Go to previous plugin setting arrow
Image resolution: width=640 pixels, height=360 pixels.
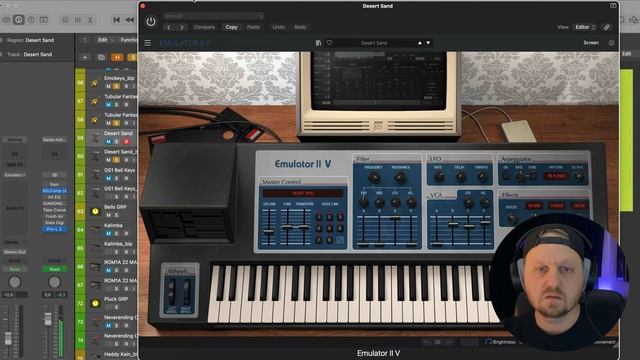[x=169, y=27]
